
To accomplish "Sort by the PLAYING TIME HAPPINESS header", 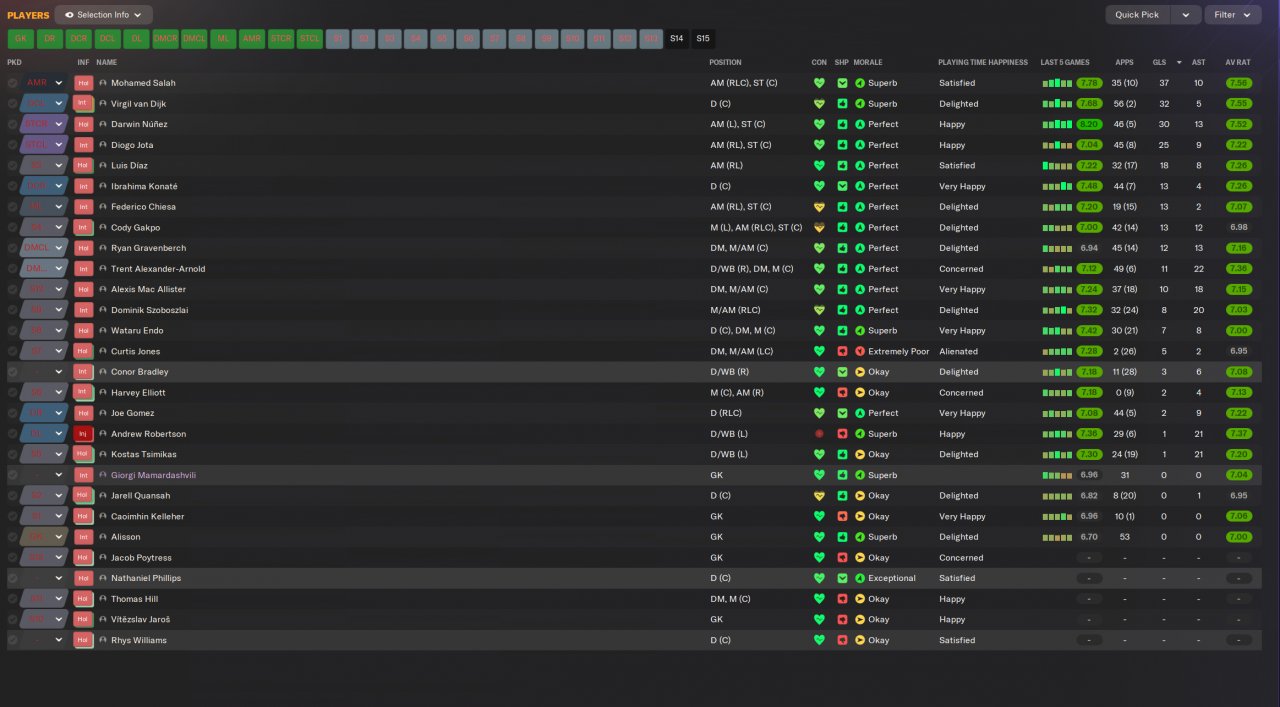I will [983, 62].
